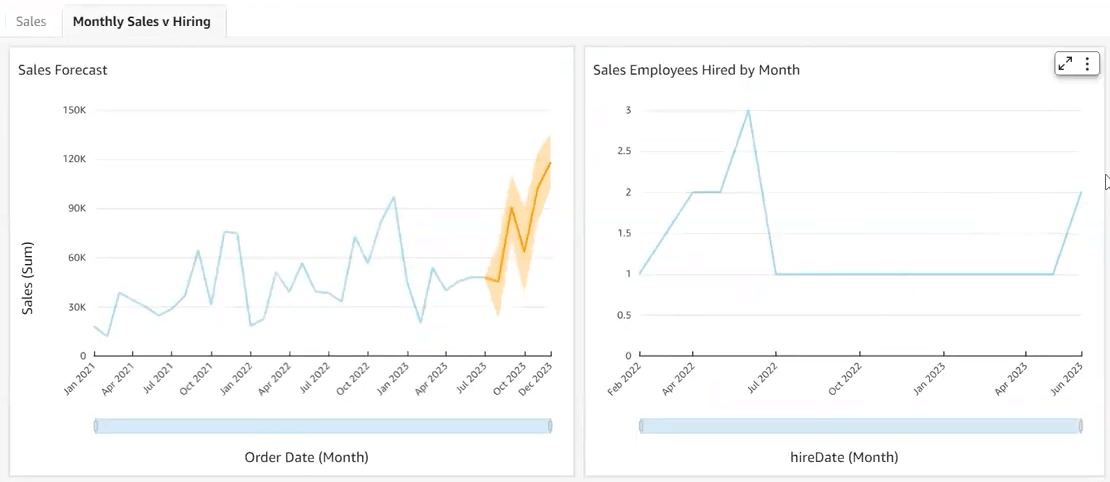1110x482 pixels.
Task: Click the hireDate range slider bar
Action: pos(860,426)
